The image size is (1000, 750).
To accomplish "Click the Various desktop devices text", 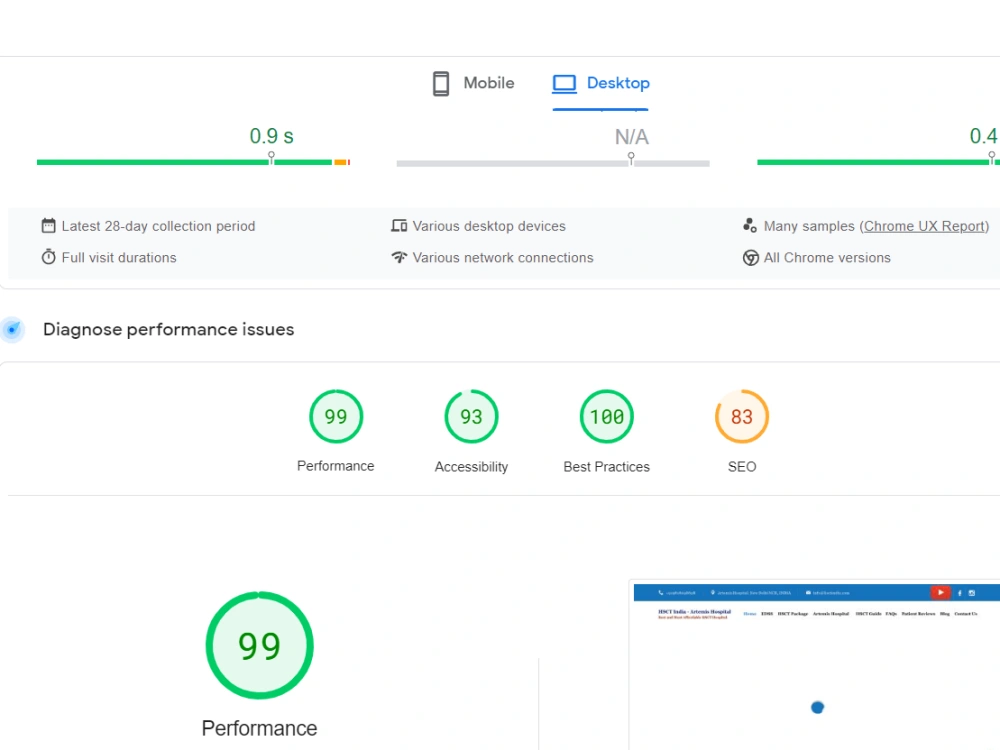I will click(x=489, y=226).
